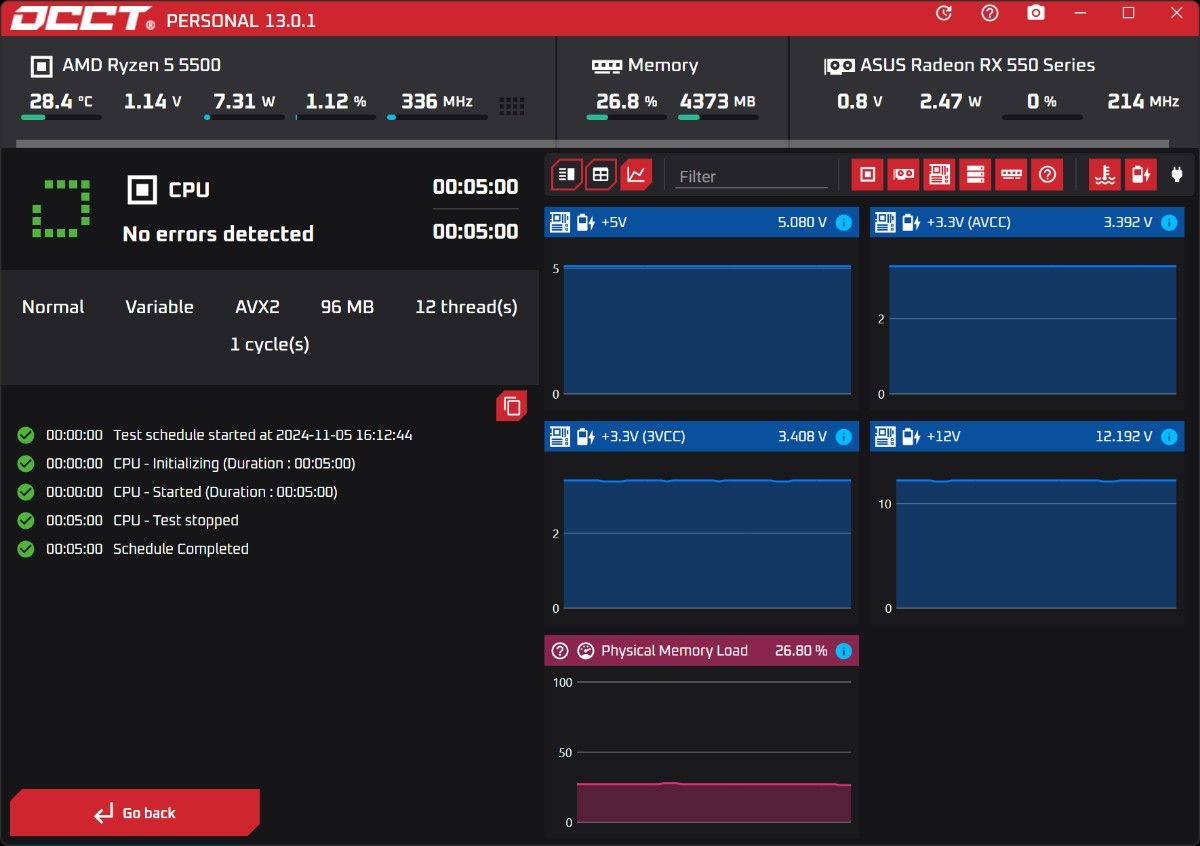Click the info icon on Physical Memory Load
This screenshot has height=846, width=1200.
(843, 650)
